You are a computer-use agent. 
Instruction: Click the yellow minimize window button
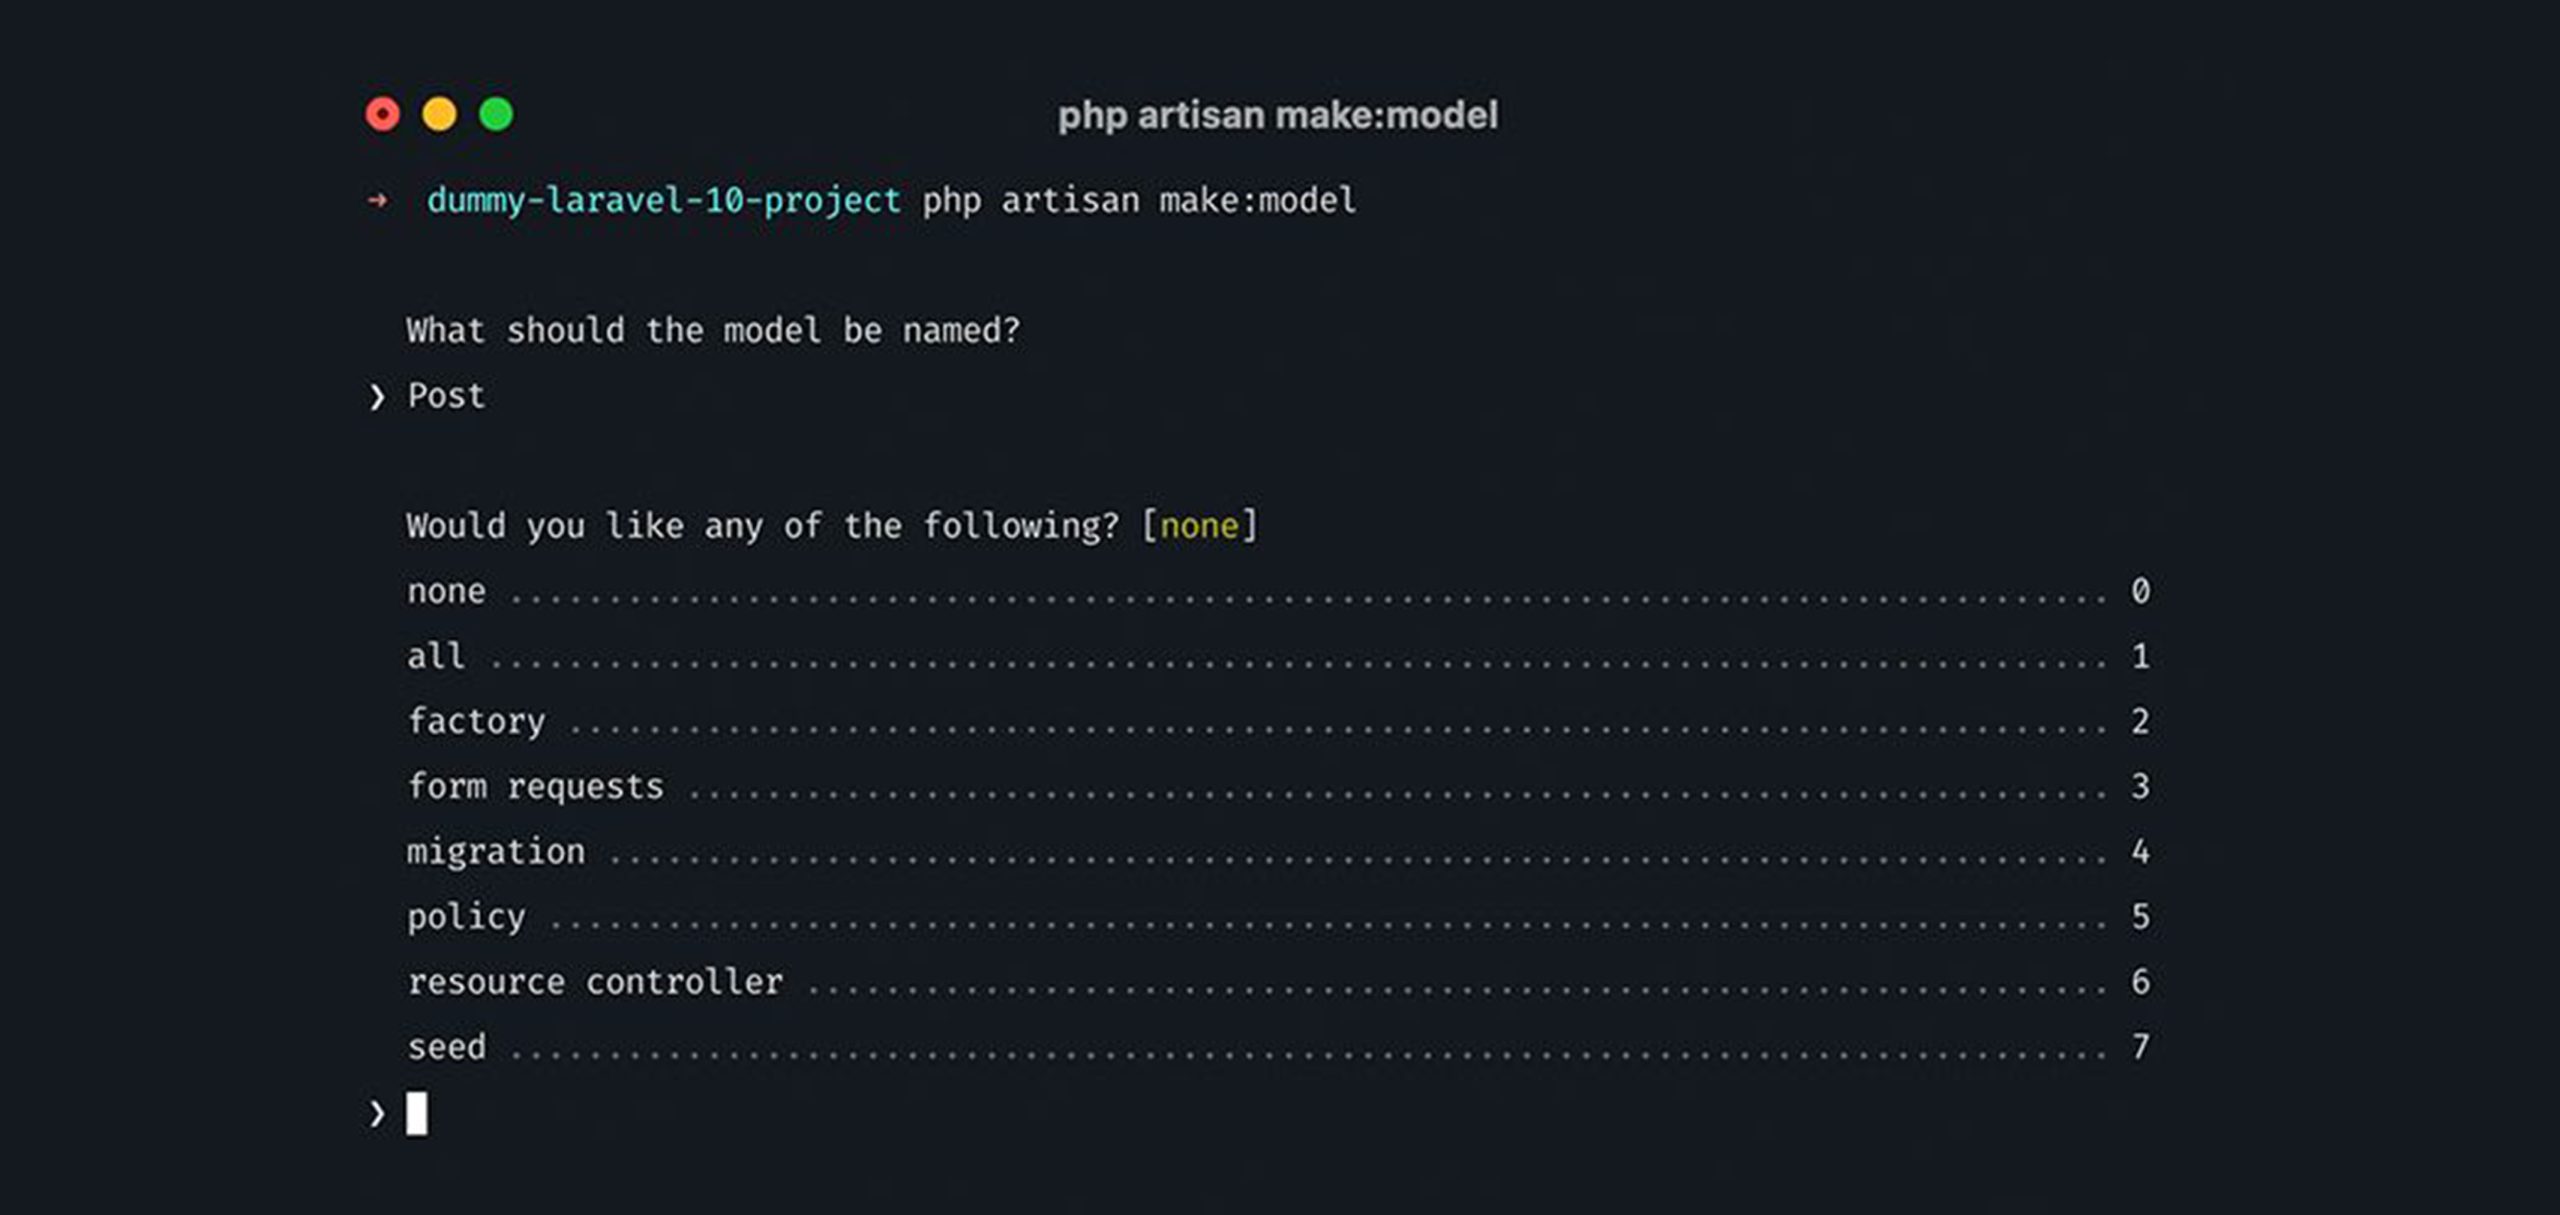(439, 114)
